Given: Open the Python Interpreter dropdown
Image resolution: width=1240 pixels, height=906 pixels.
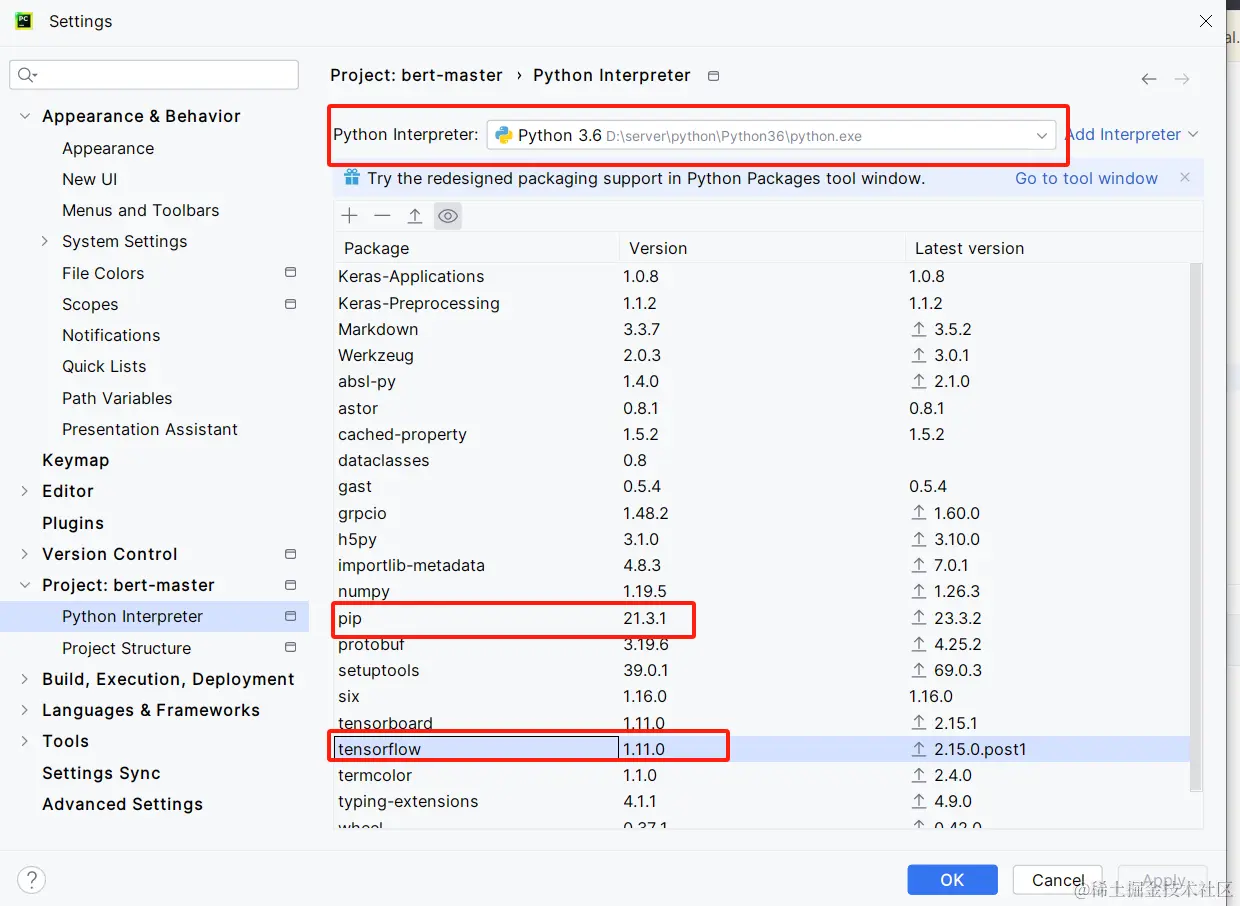Looking at the screenshot, I should (x=771, y=135).
